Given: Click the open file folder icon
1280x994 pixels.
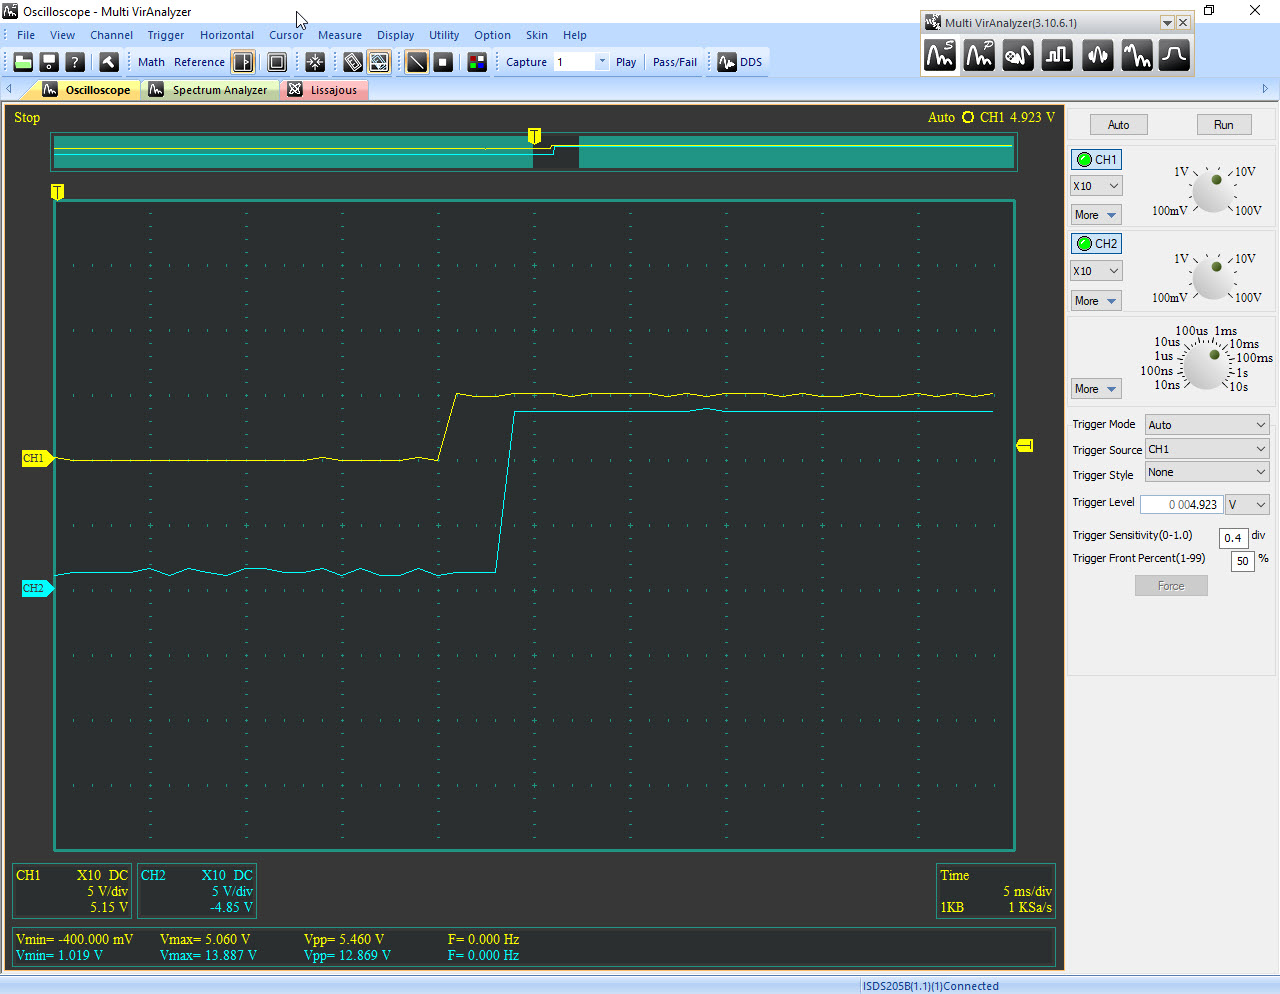Looking at the screenshot, I should (23, 62).
